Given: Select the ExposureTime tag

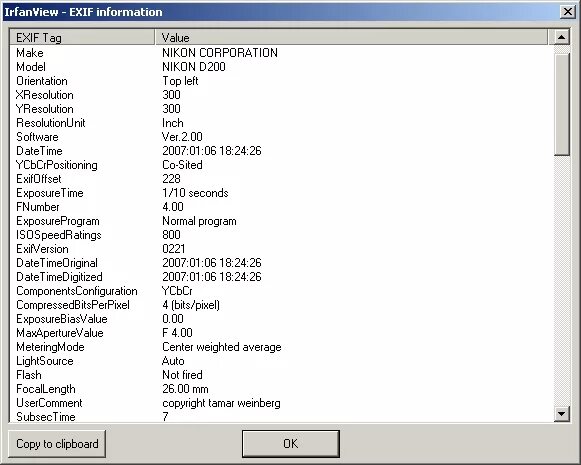Looking at the screenshot, I should (x=50, y=193).
